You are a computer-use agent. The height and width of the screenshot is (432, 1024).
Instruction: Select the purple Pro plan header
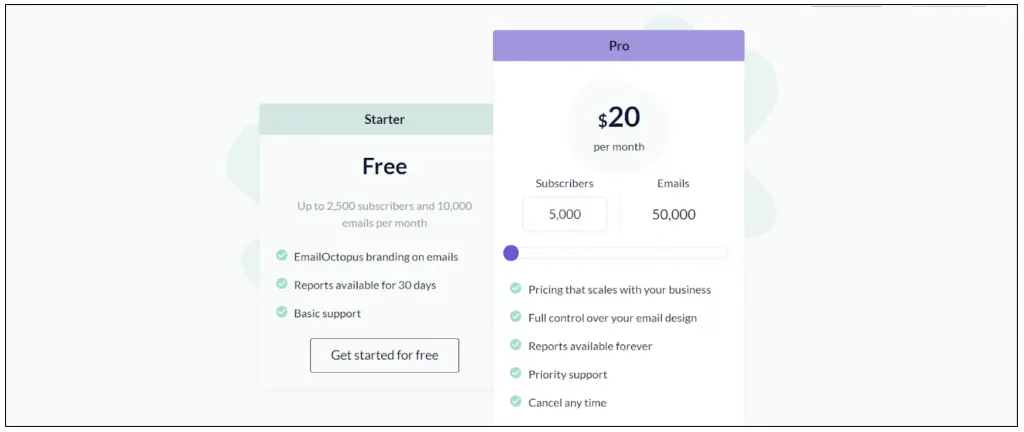click(x=618, y=46)
